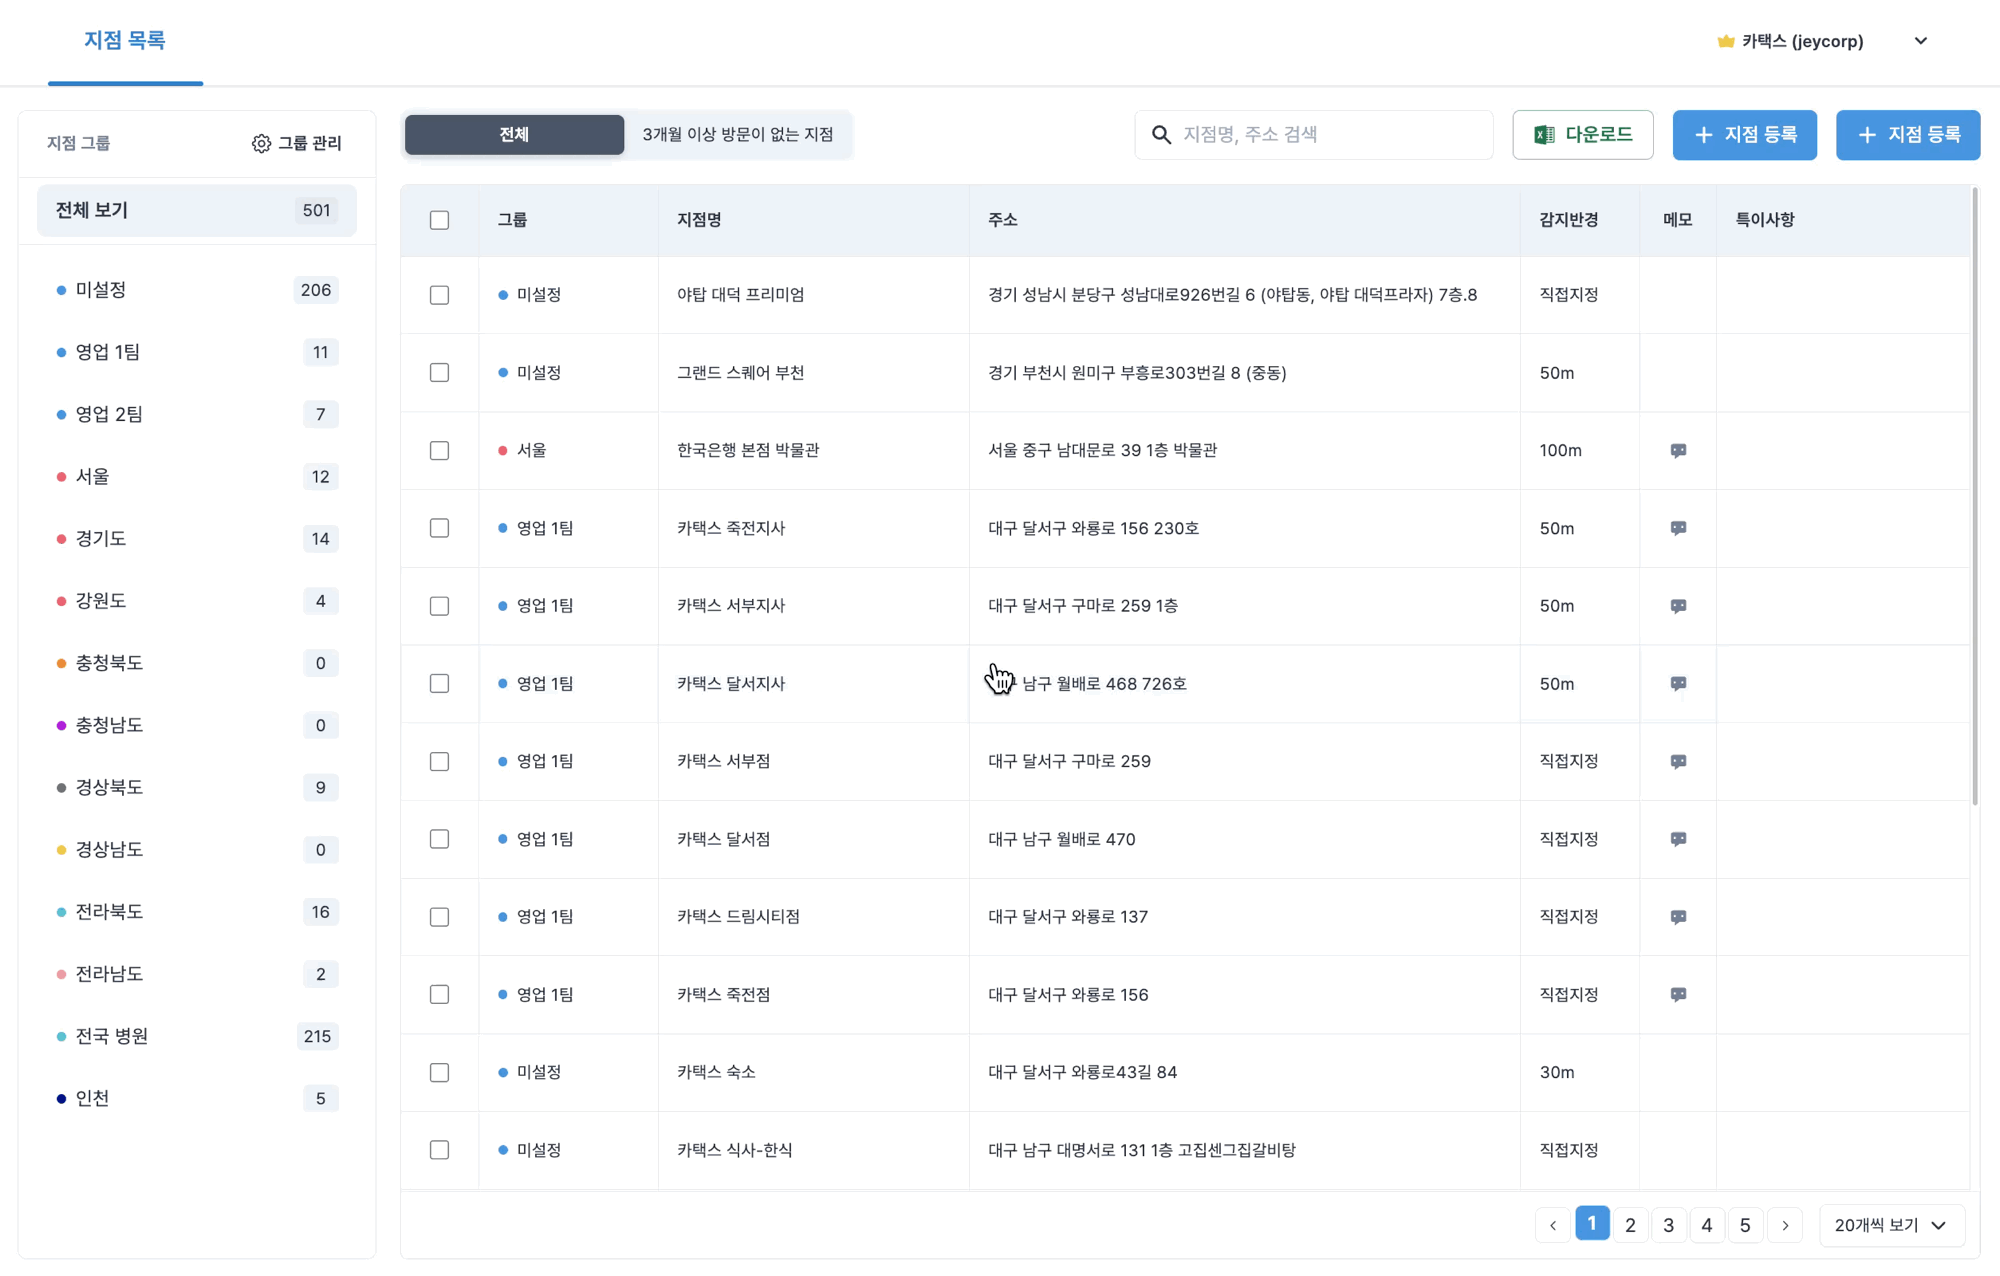Click memo icon in 카택스 서부지사 row
The image size is (2000, 1276).
pyautogui.click(x=1678, y=606)
